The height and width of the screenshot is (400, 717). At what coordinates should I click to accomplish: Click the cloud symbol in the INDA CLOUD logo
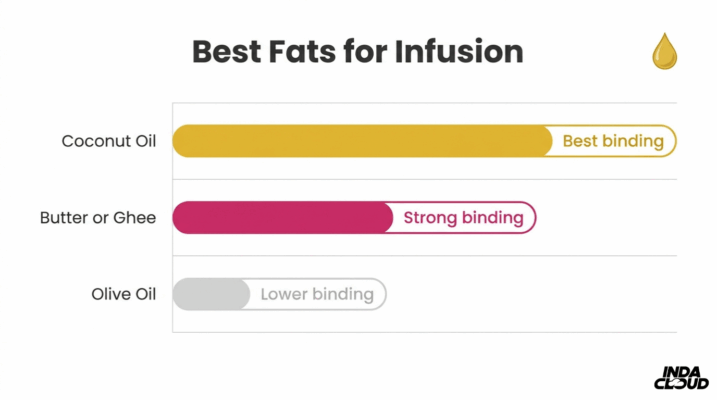pos(675,383)
